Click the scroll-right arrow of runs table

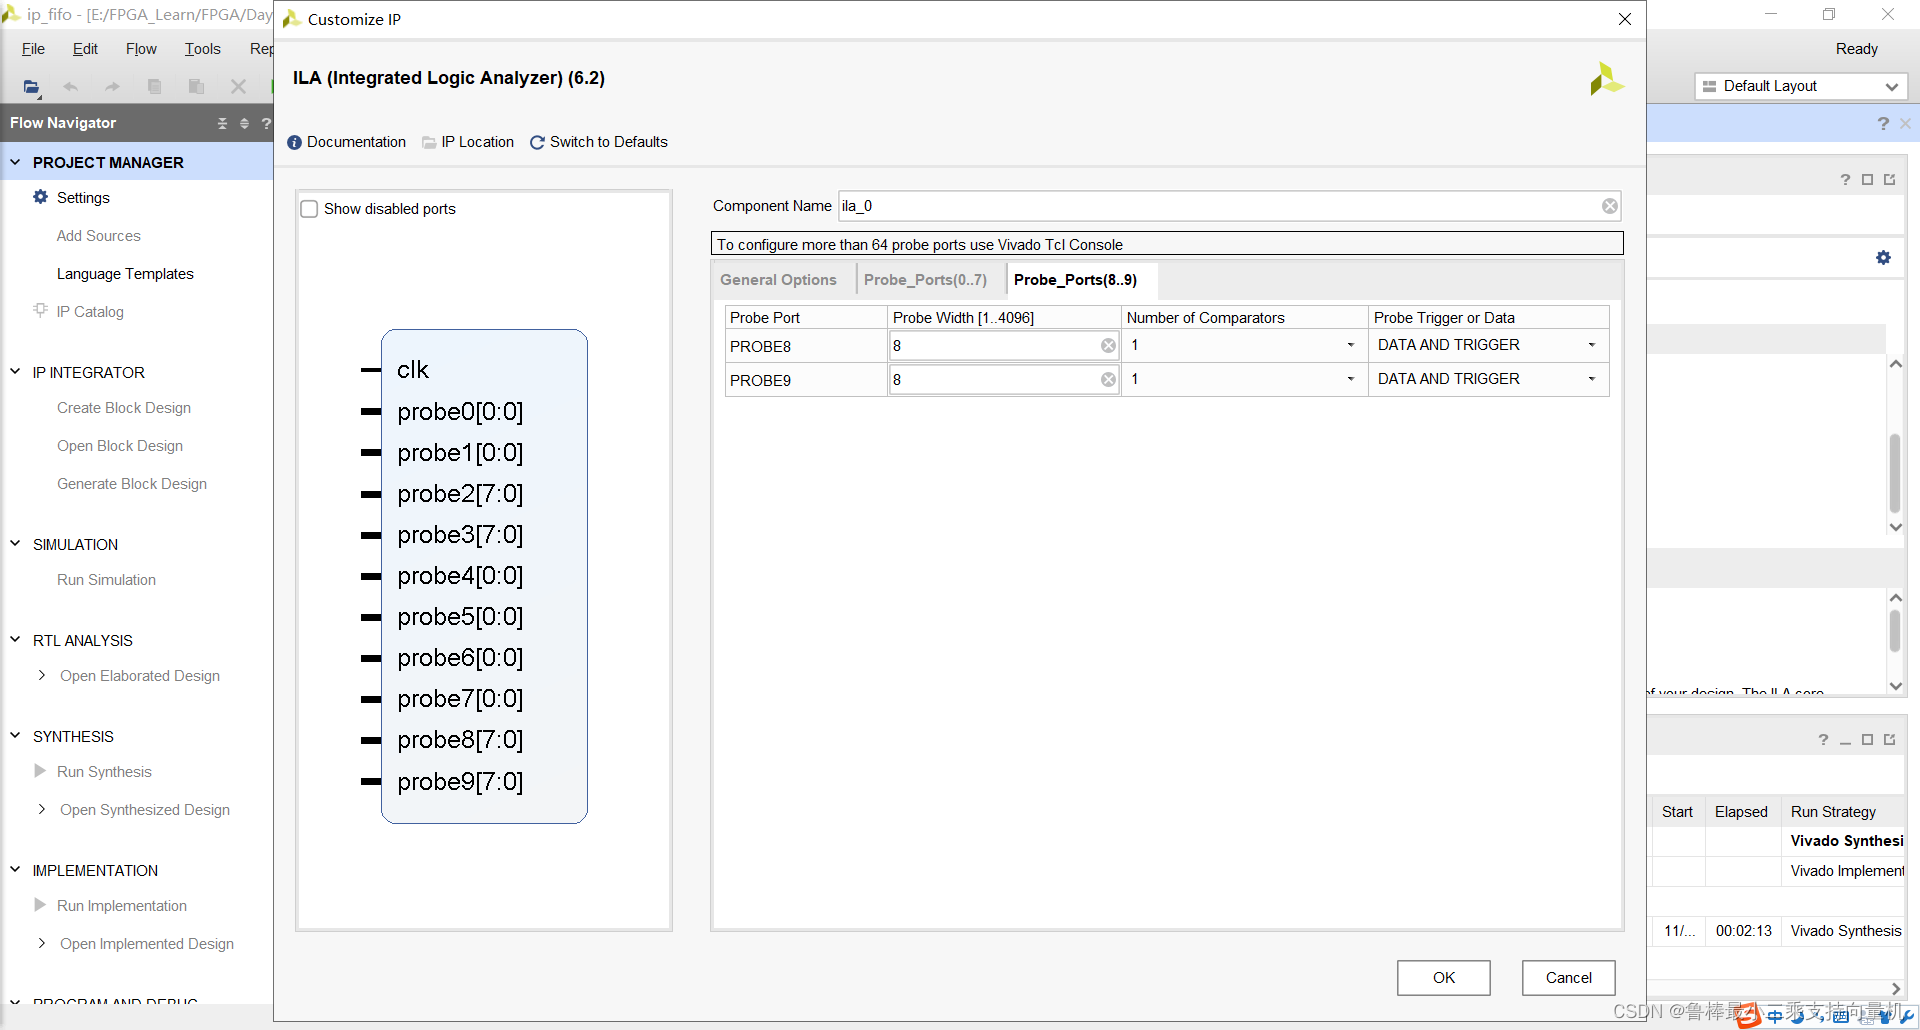(x=1895, y=989)
